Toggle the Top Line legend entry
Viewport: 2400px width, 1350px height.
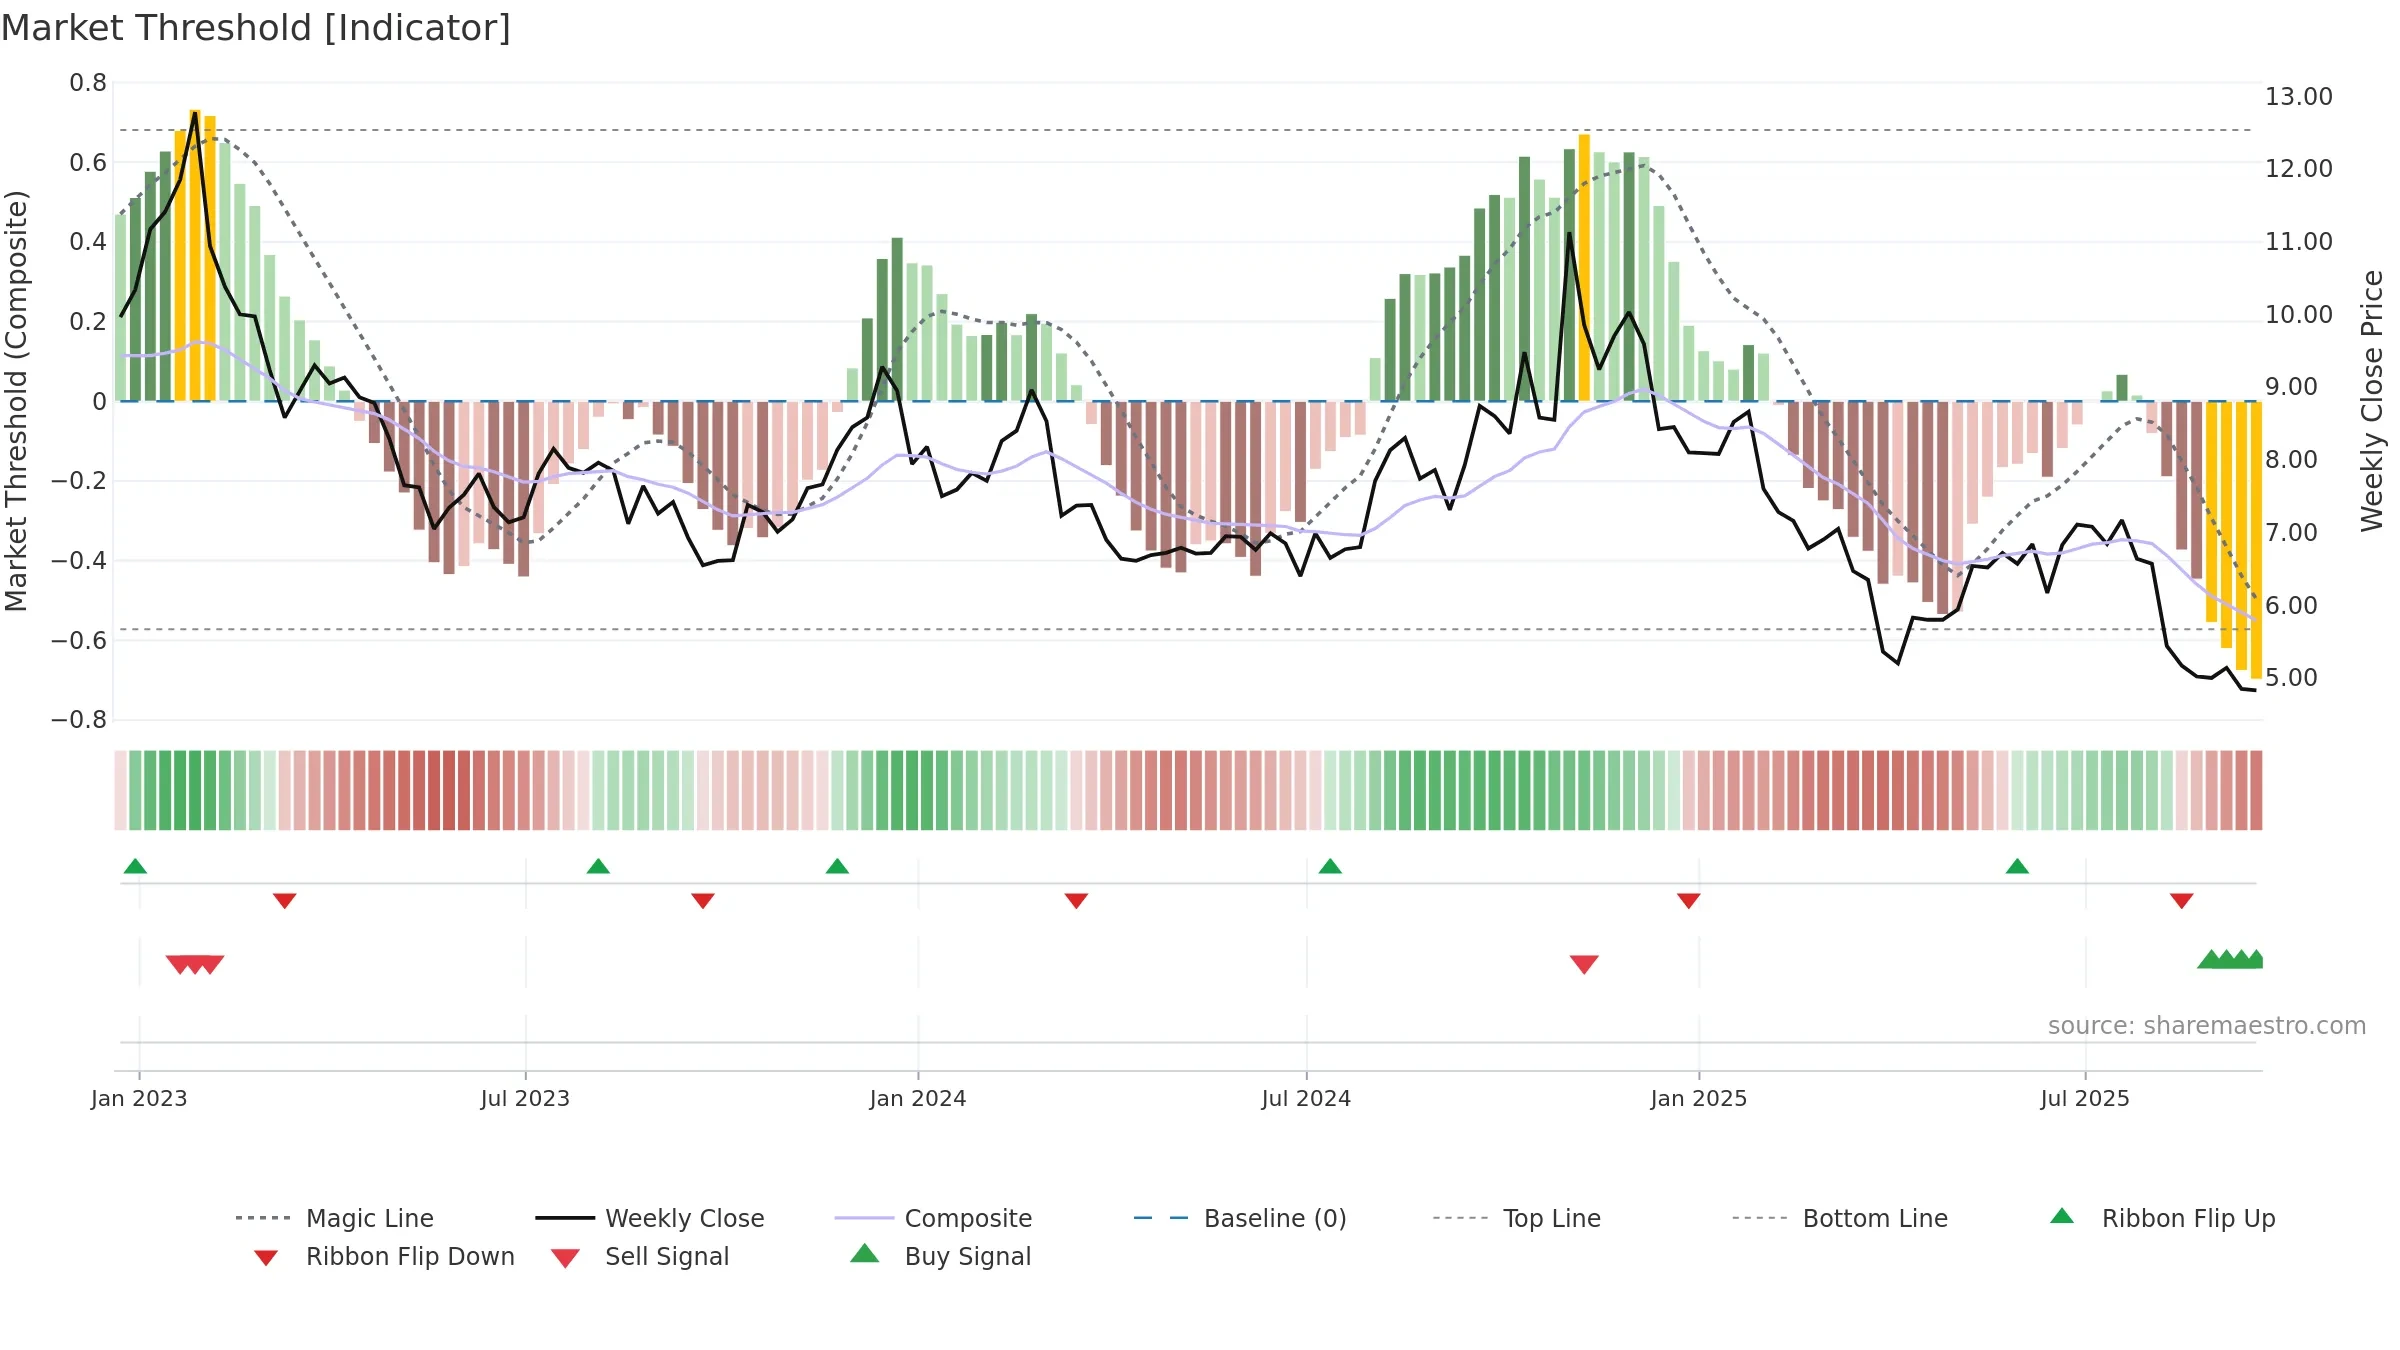[1516, 1218]
